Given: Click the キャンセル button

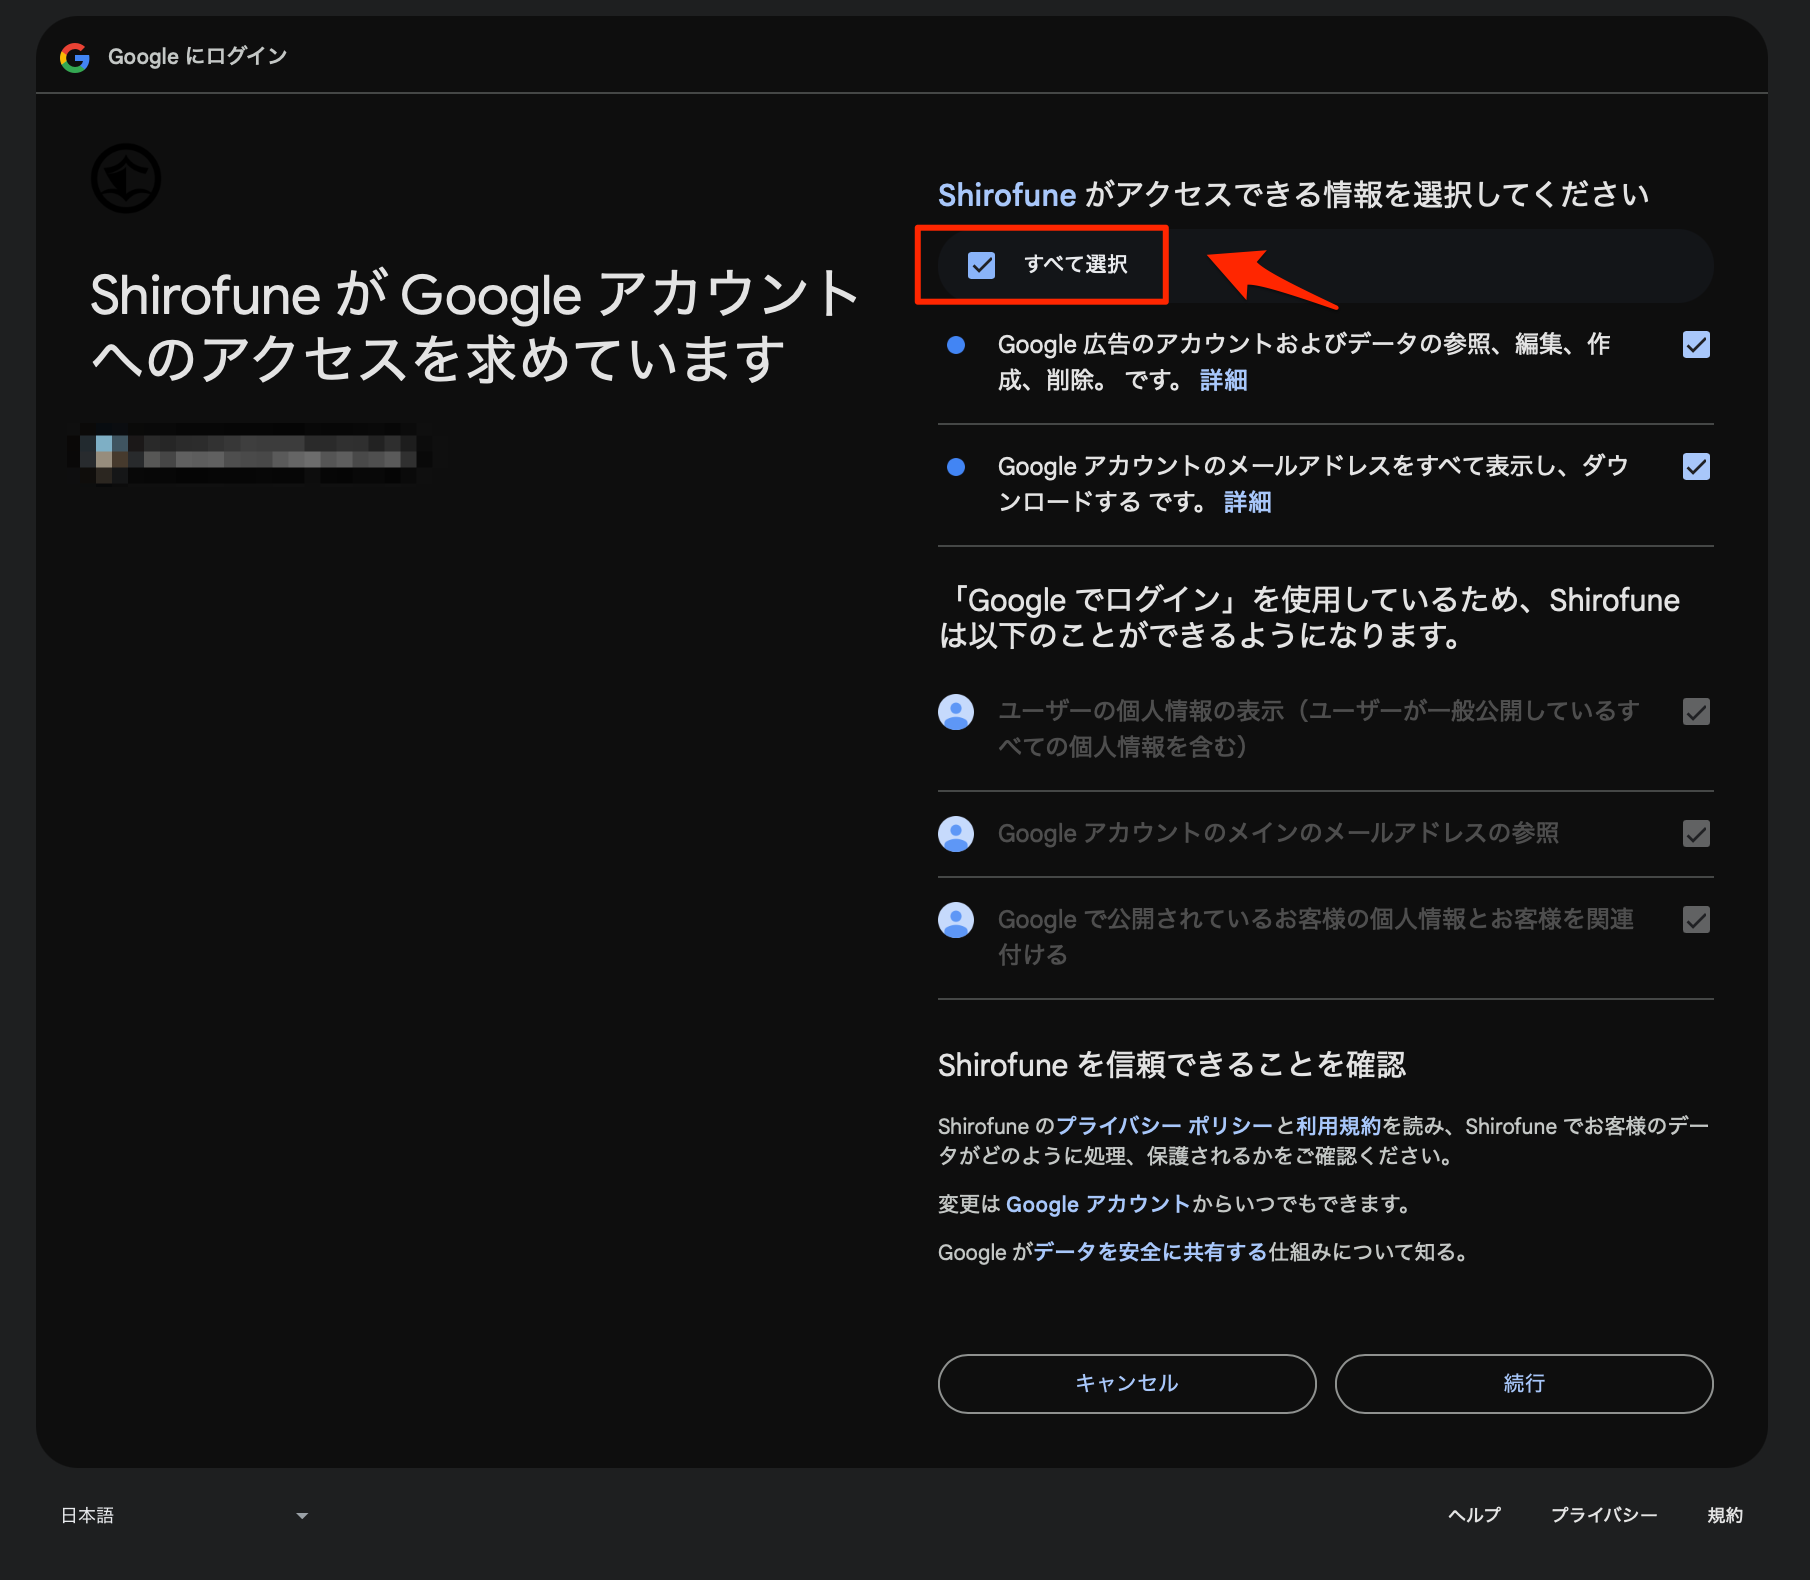Looking at the screenshot, I should pos(1127,1384).
